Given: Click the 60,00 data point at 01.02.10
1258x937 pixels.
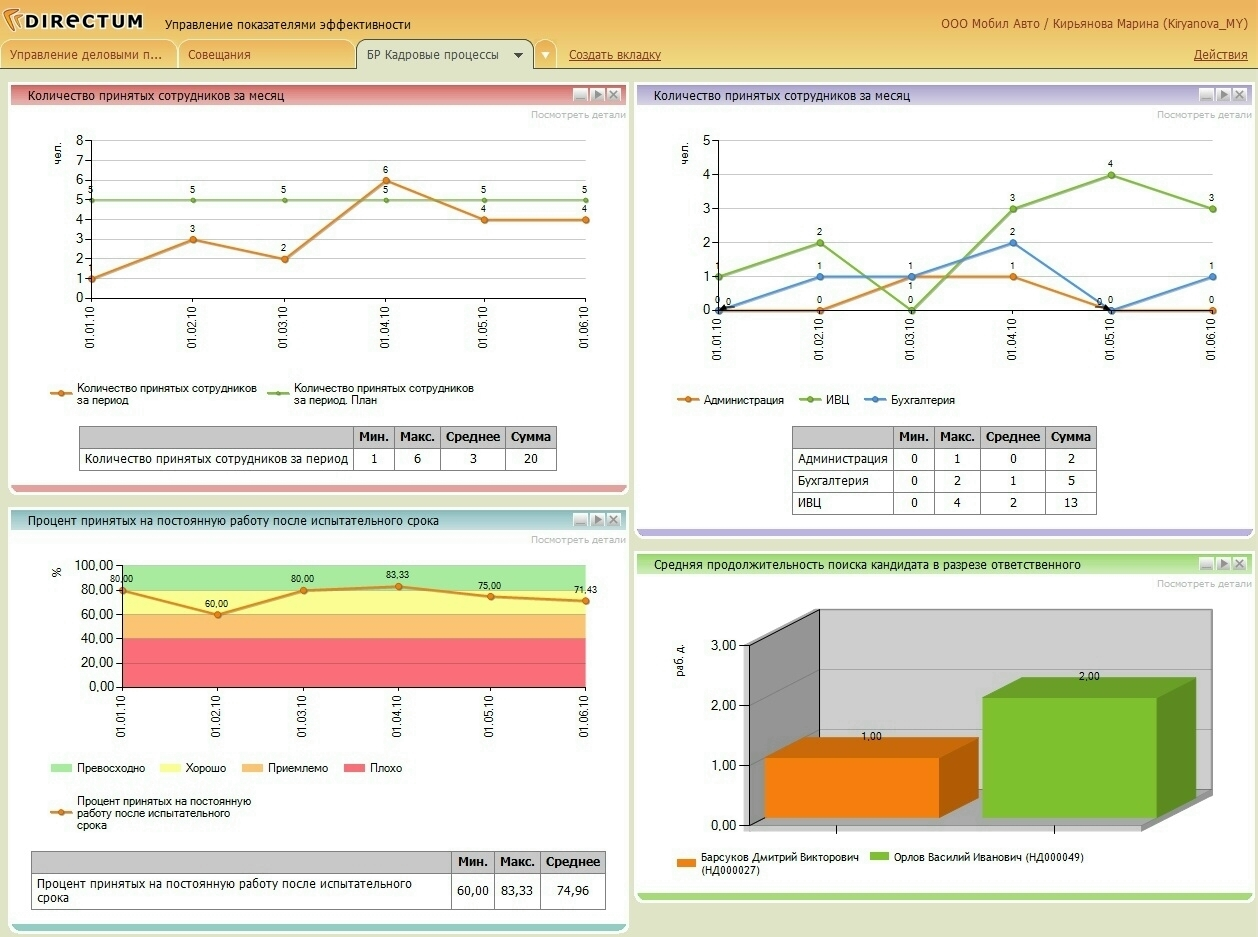Looking at the screenshot, I should pyautogui.click(x=216, y=614).
